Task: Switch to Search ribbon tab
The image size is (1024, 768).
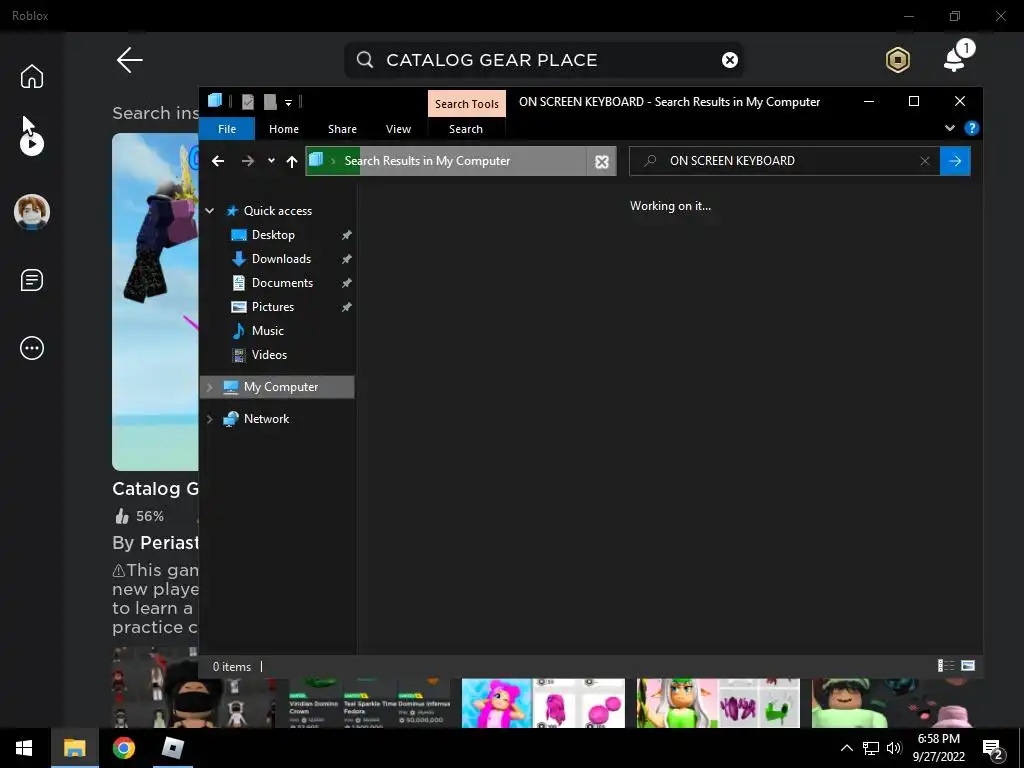Action: pos(466,129)
